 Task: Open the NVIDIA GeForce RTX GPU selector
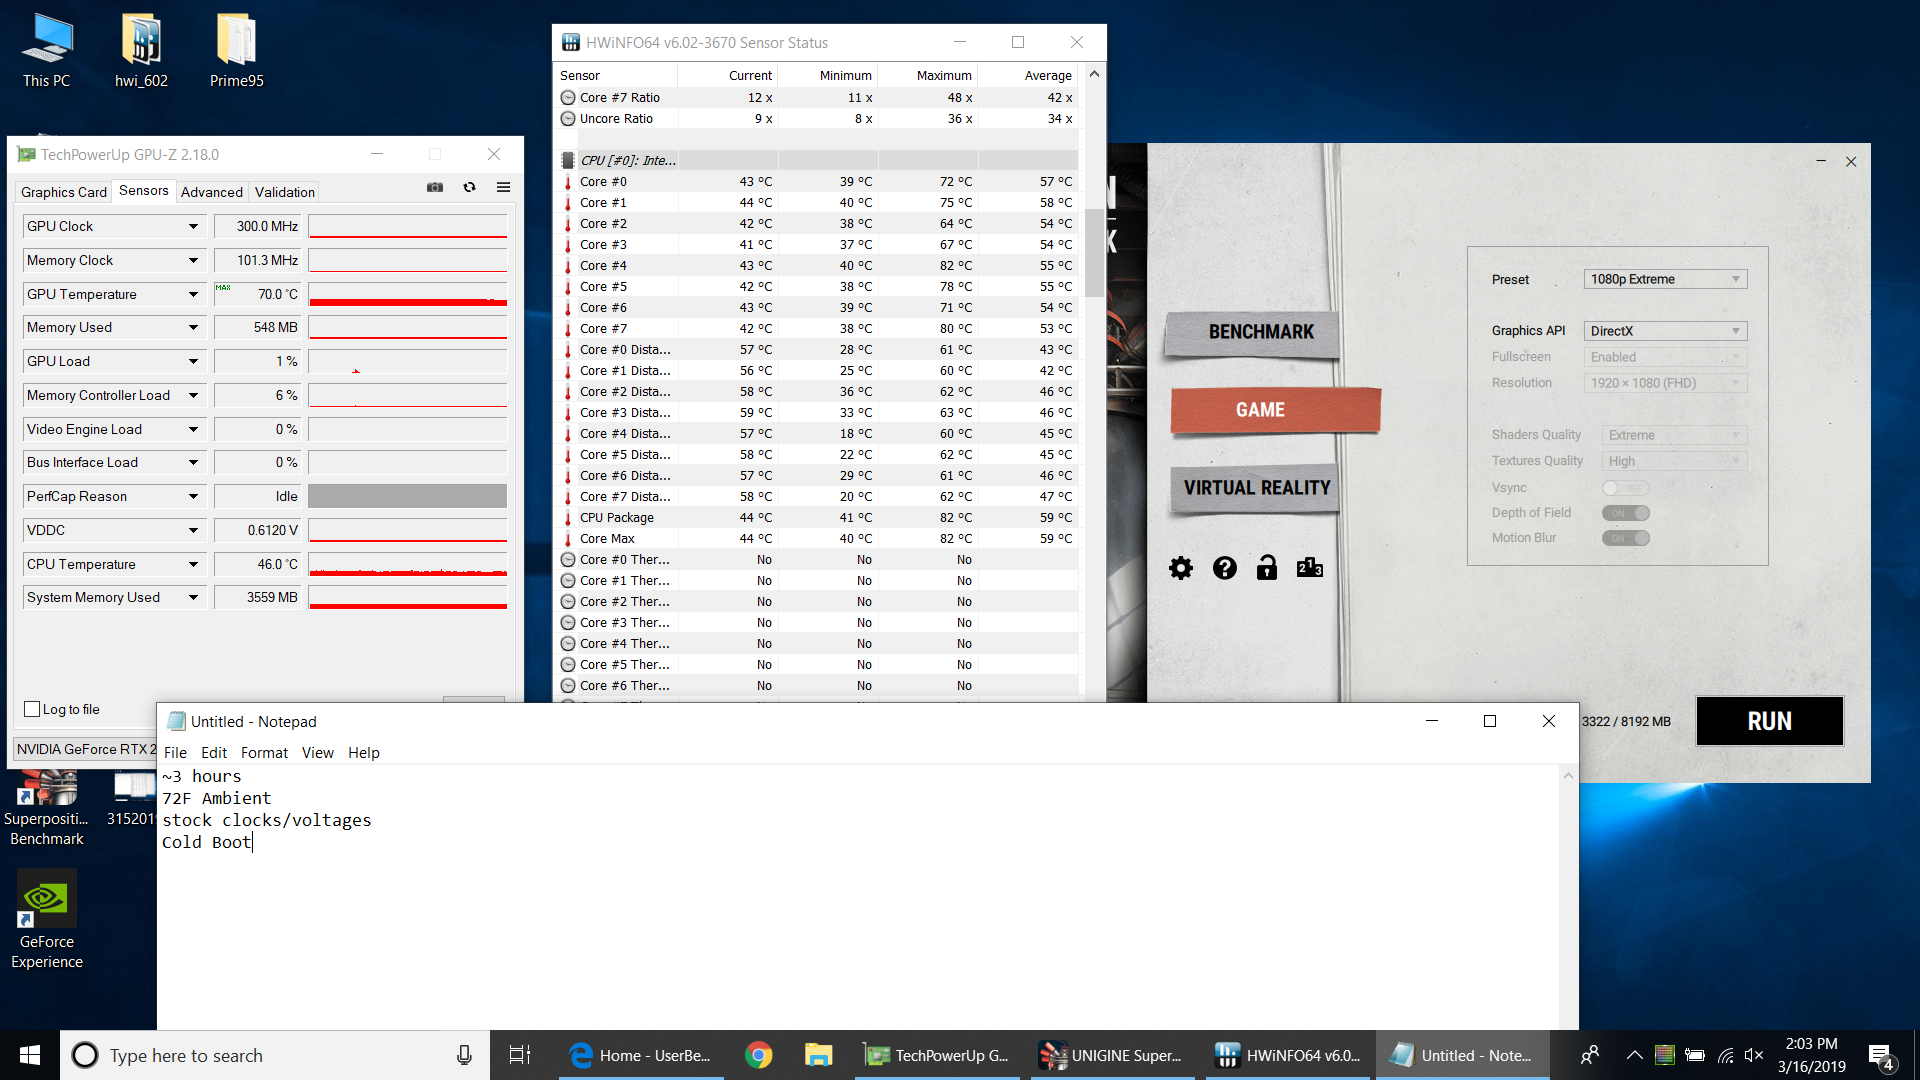[86, 749]
